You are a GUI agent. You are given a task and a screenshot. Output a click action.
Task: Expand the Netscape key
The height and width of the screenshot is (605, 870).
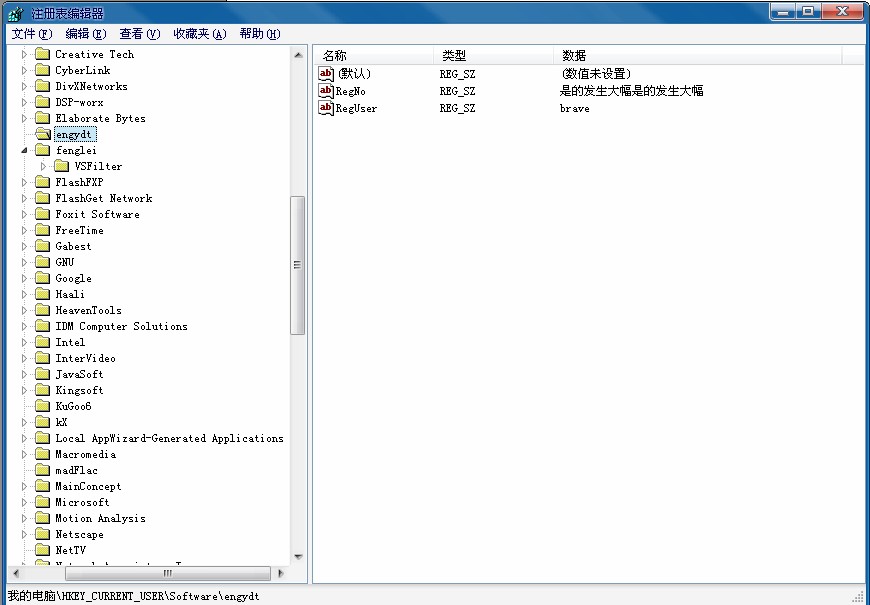click(24, 535)
